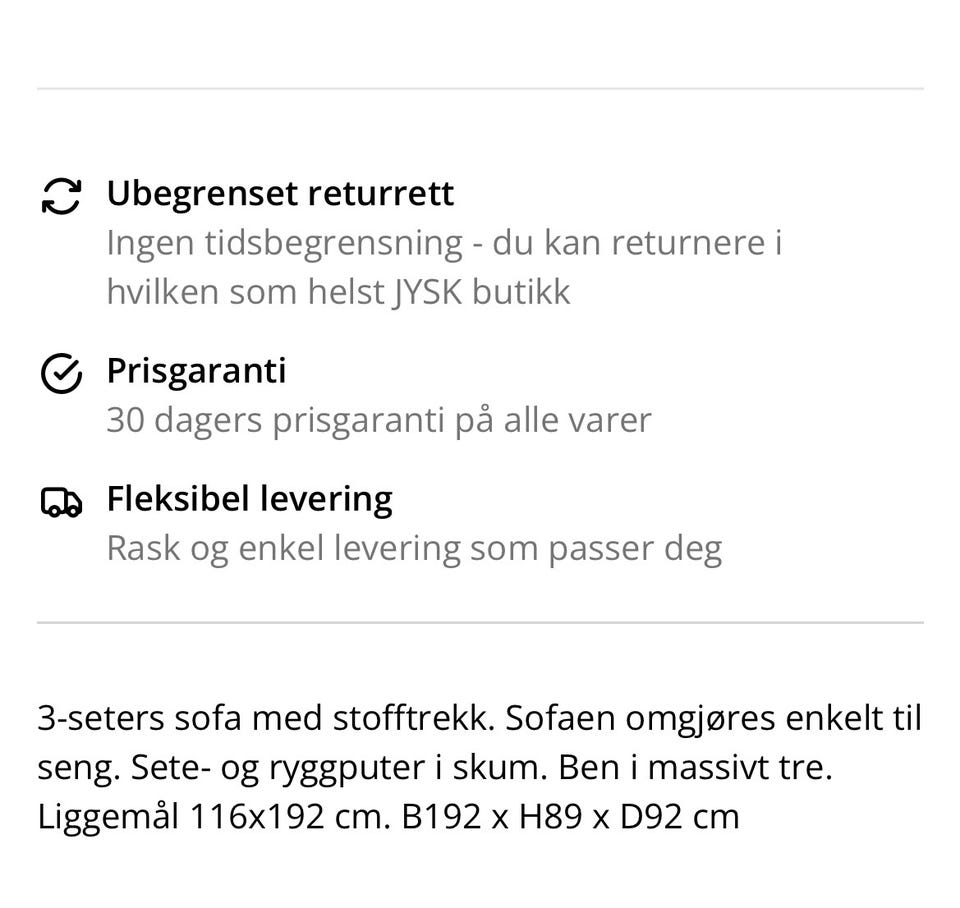Screen dimensions: 960x908
Task: Click the word 'seng' in product description
Action: 78,769
